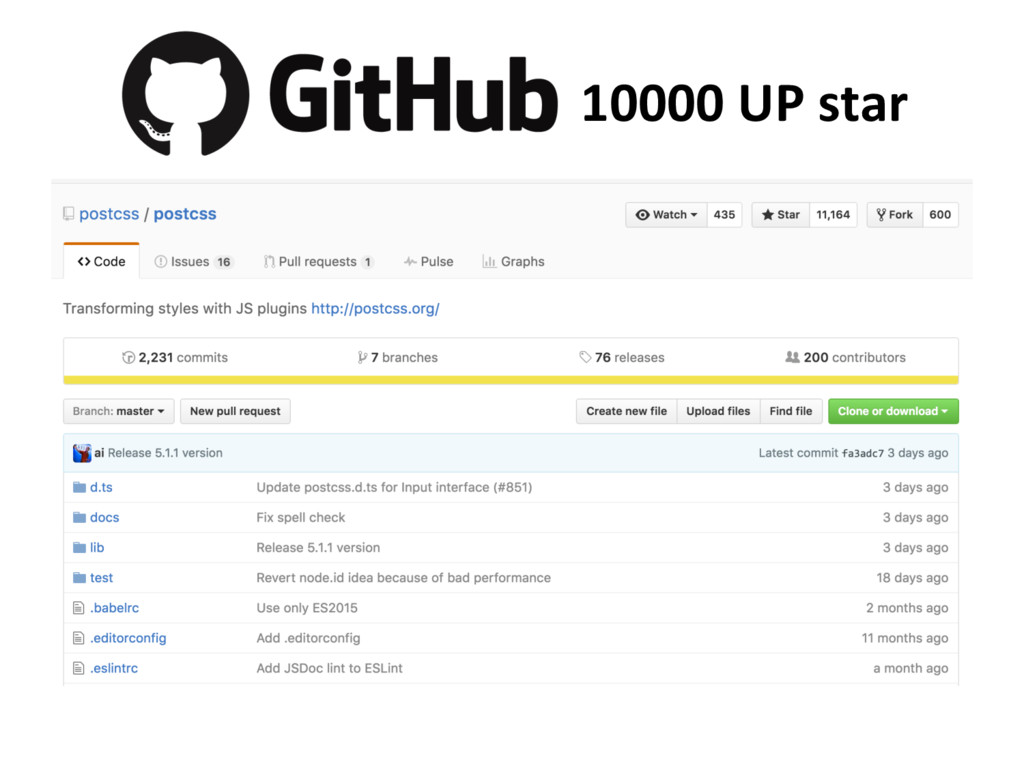Star the postcss repository
This screenshot has width=1024, height=768.
point(781,214)
